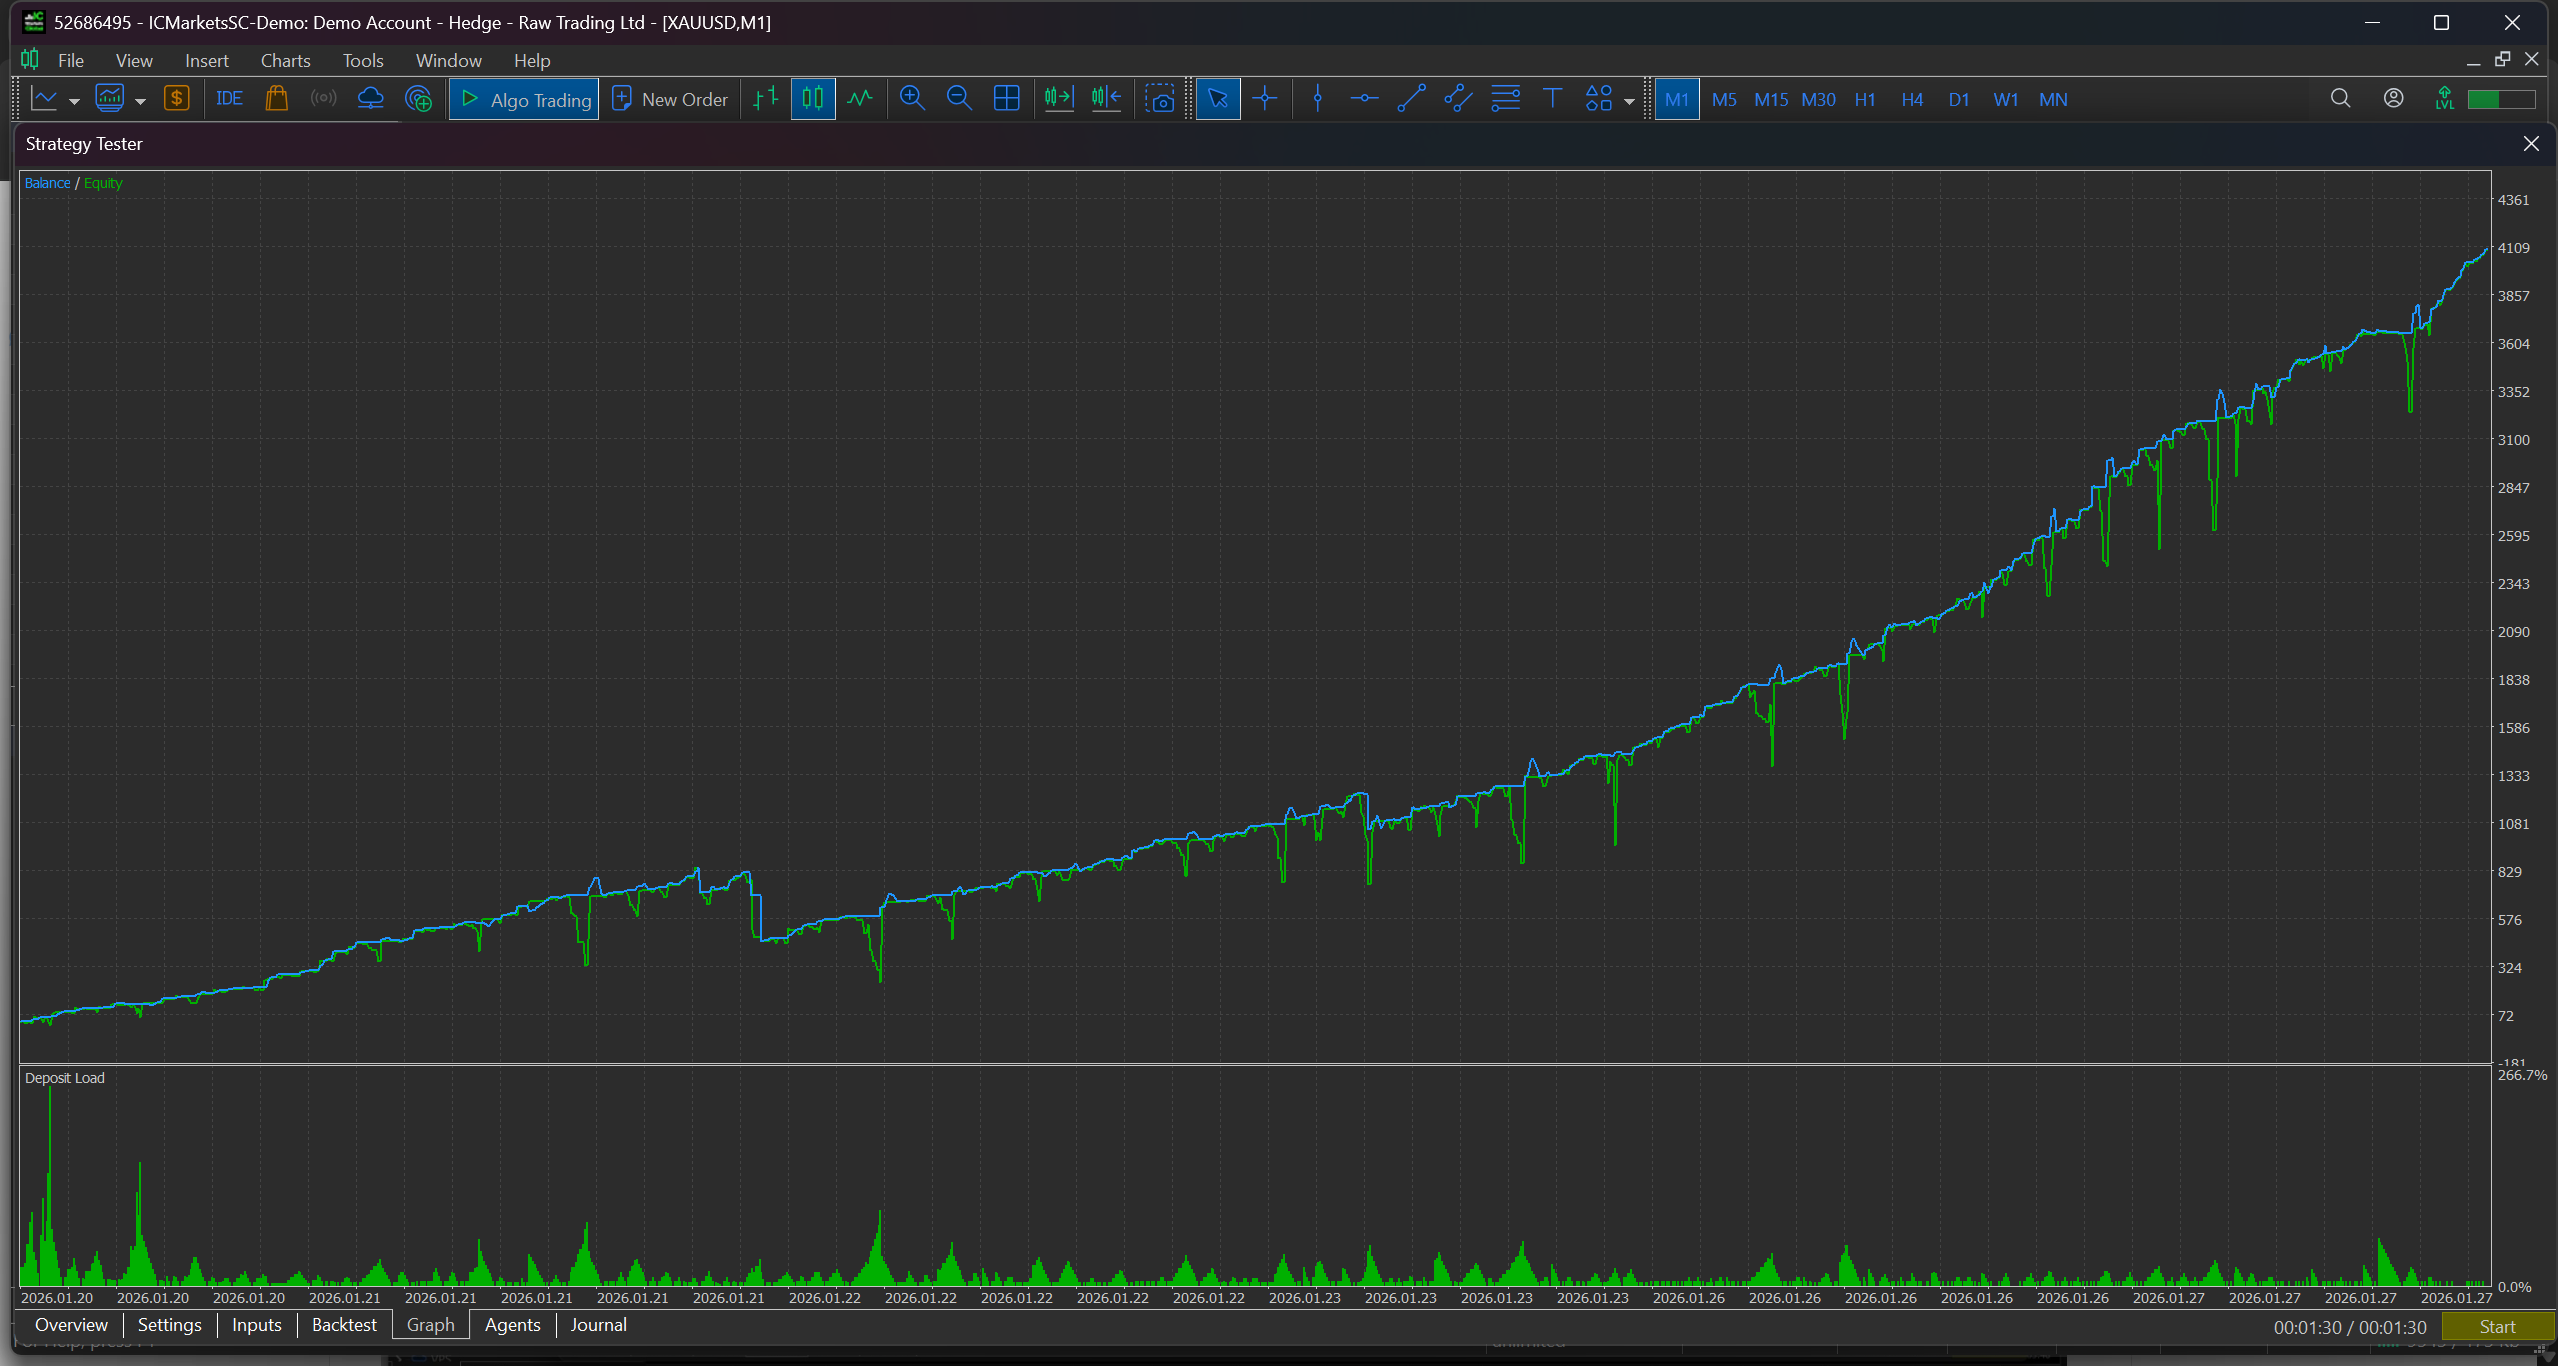
Task: Open the Charts menu
Action: pos(285,61)
